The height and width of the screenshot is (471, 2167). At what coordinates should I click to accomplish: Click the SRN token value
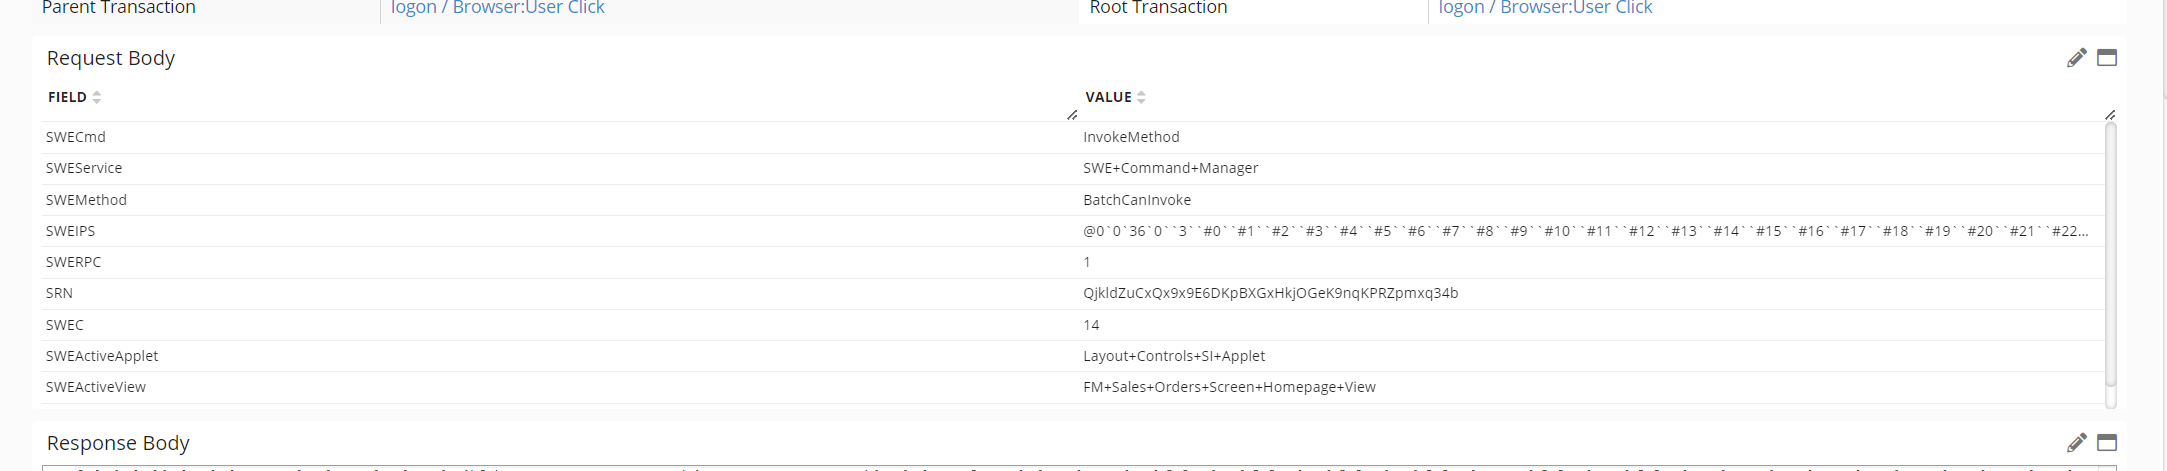click(x=1270, y=293)
